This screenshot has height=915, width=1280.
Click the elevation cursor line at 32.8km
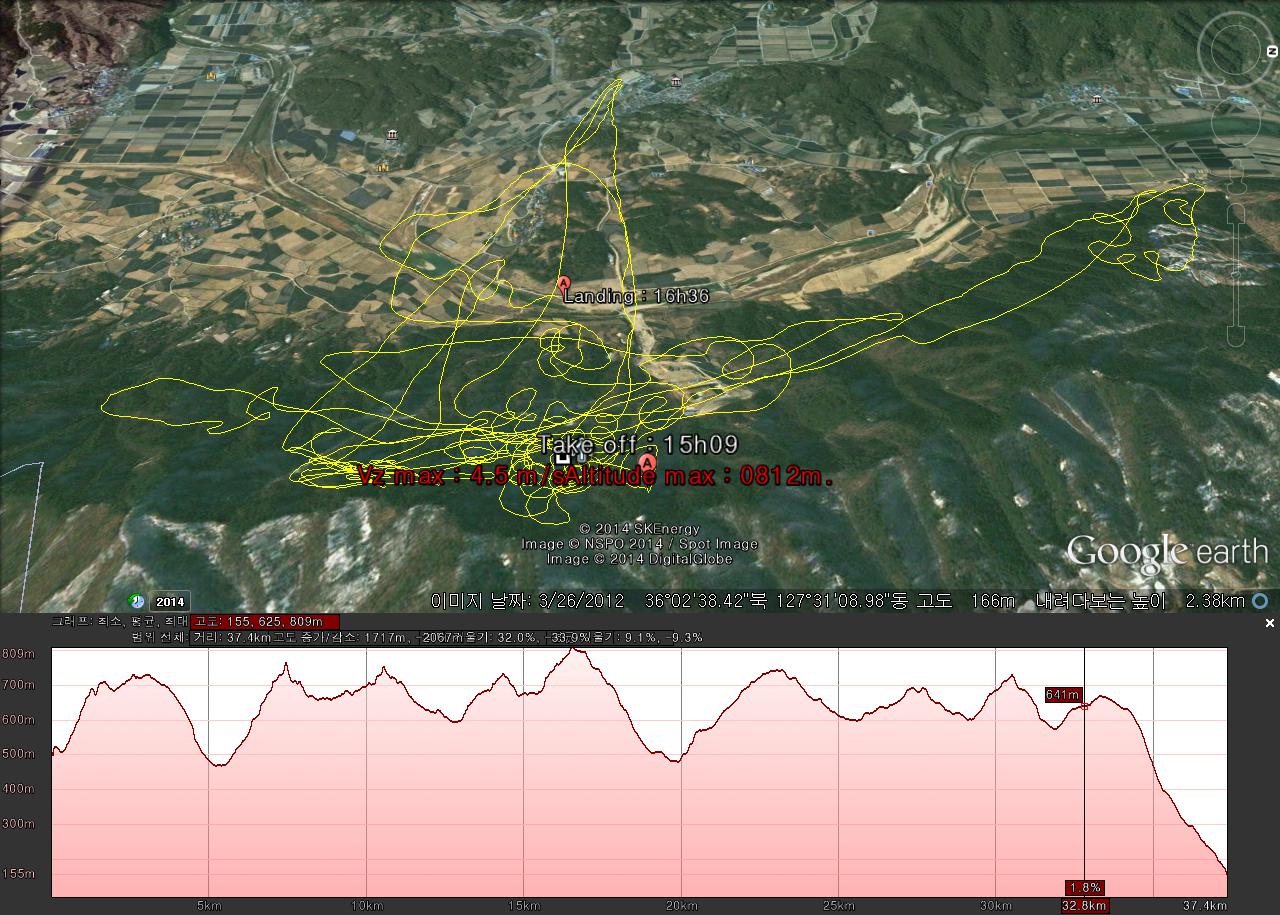click(x=1085, y=770)
